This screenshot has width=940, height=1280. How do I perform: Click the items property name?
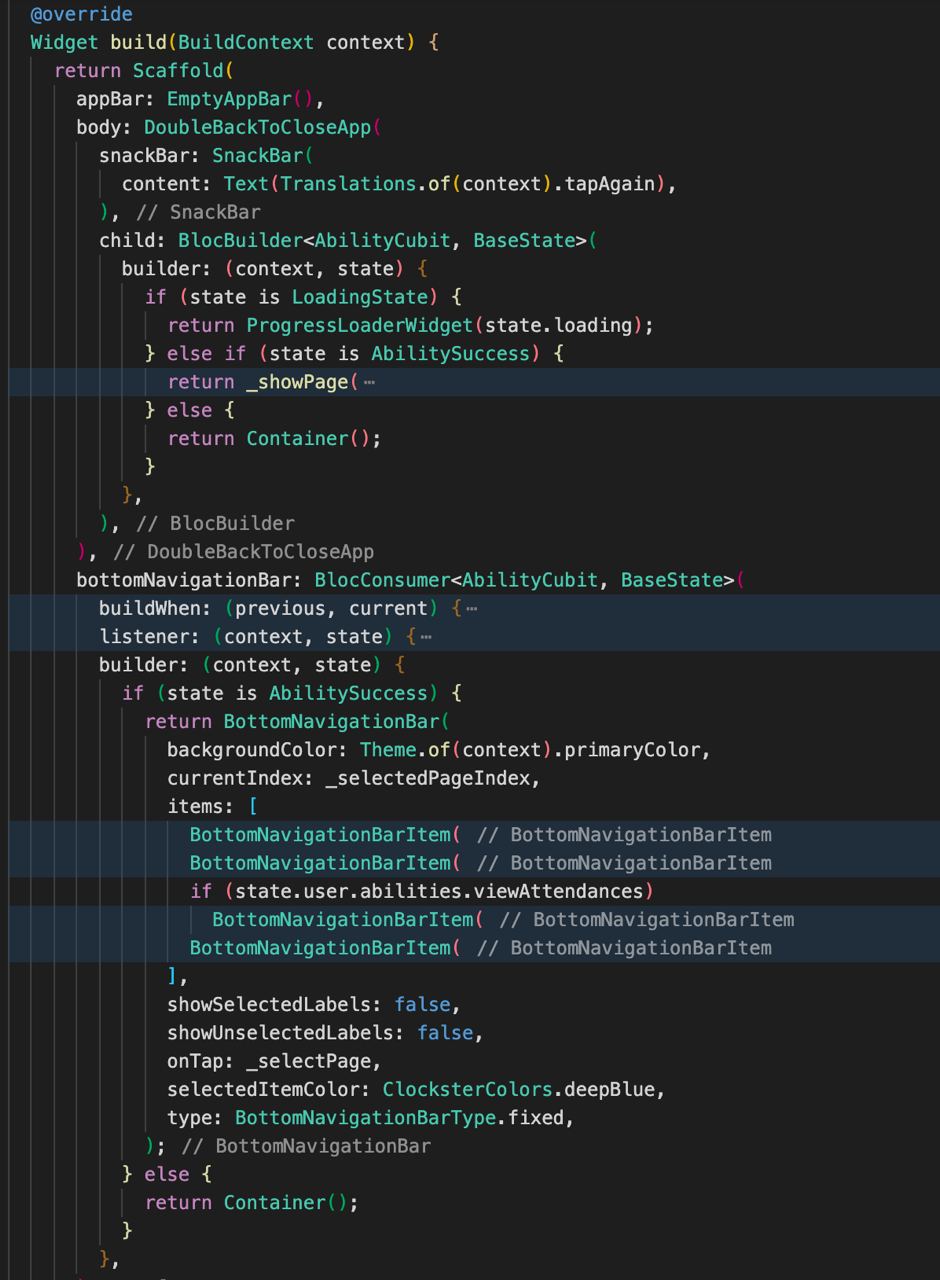point(195,806)
